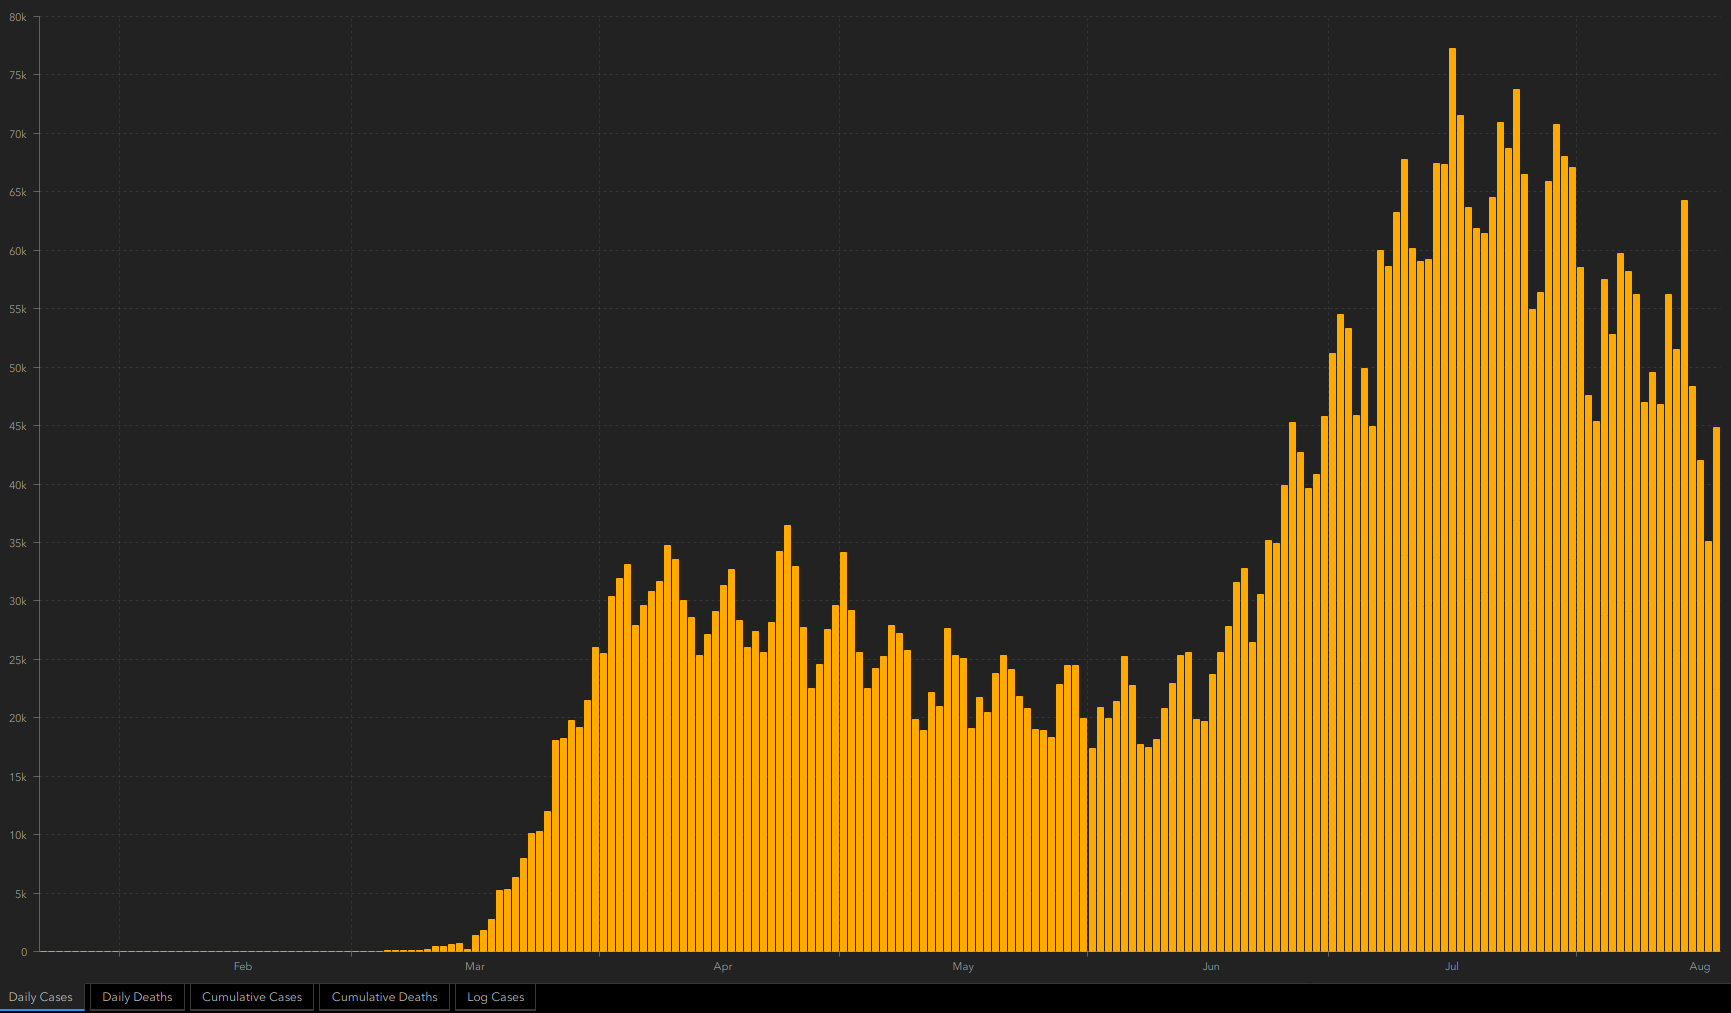Image resolution: width=1731 pixels, height=1013 pixels.
Task: Click the '50k' y-axis label
Action: click(18, 368)
